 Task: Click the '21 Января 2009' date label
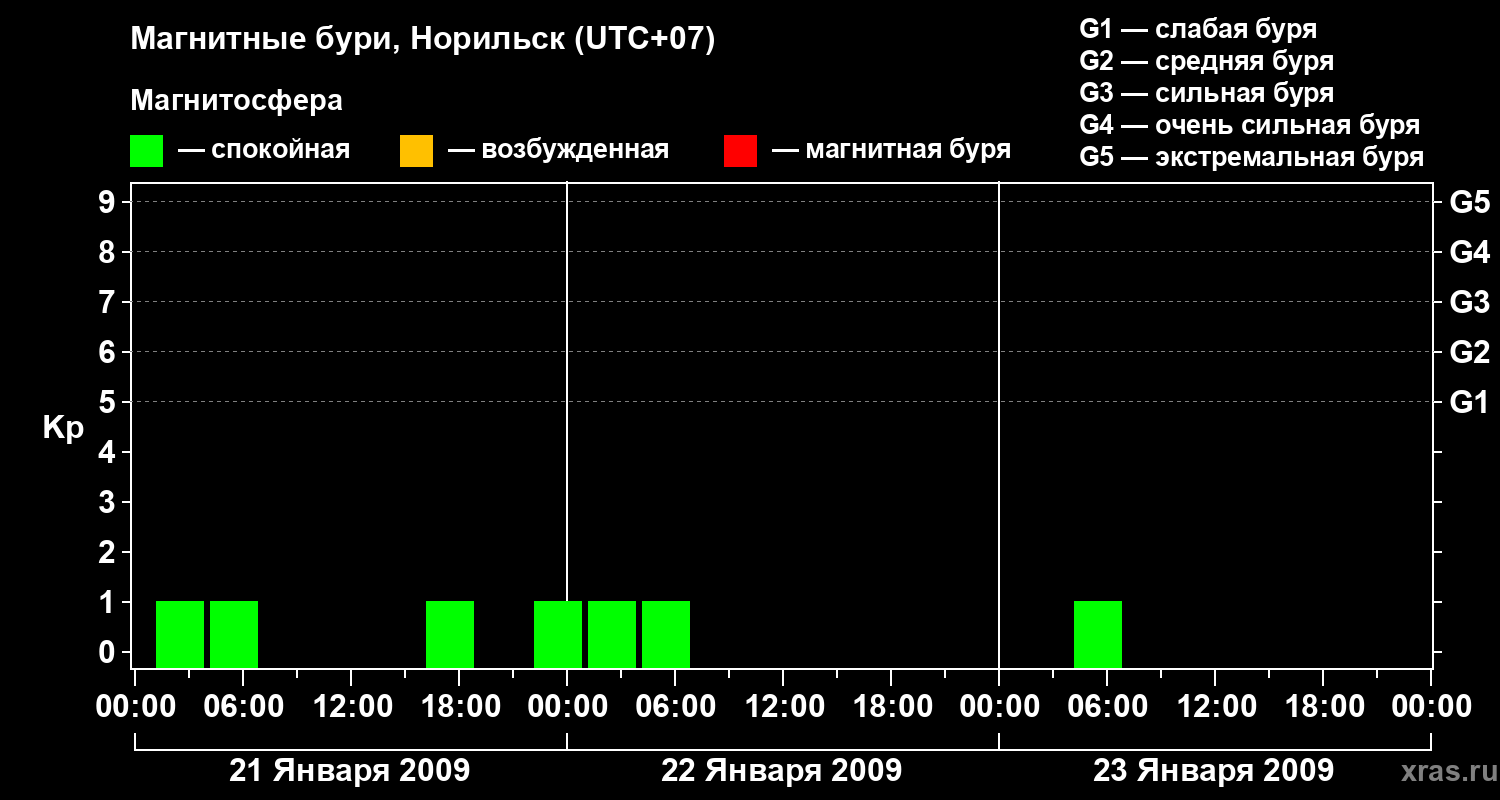pyautogui.click(x=350, y=770)
